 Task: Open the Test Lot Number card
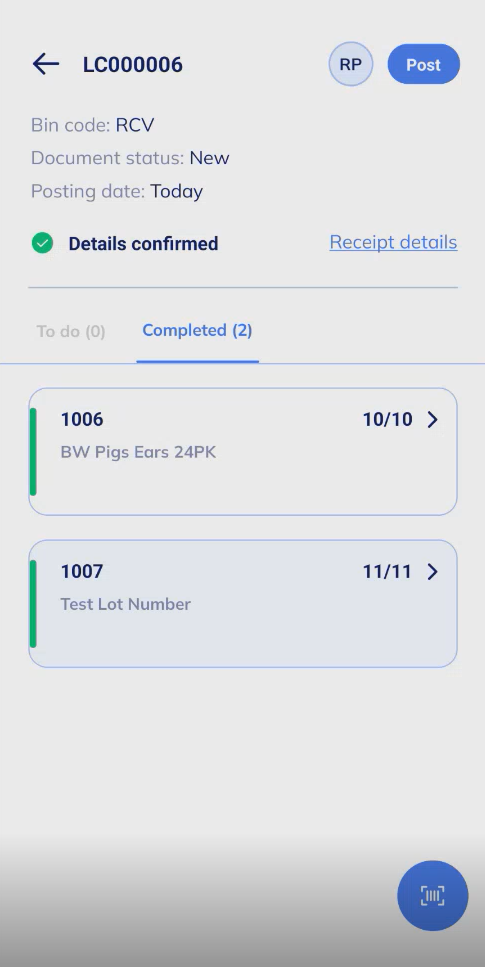(x=242, y=604)
